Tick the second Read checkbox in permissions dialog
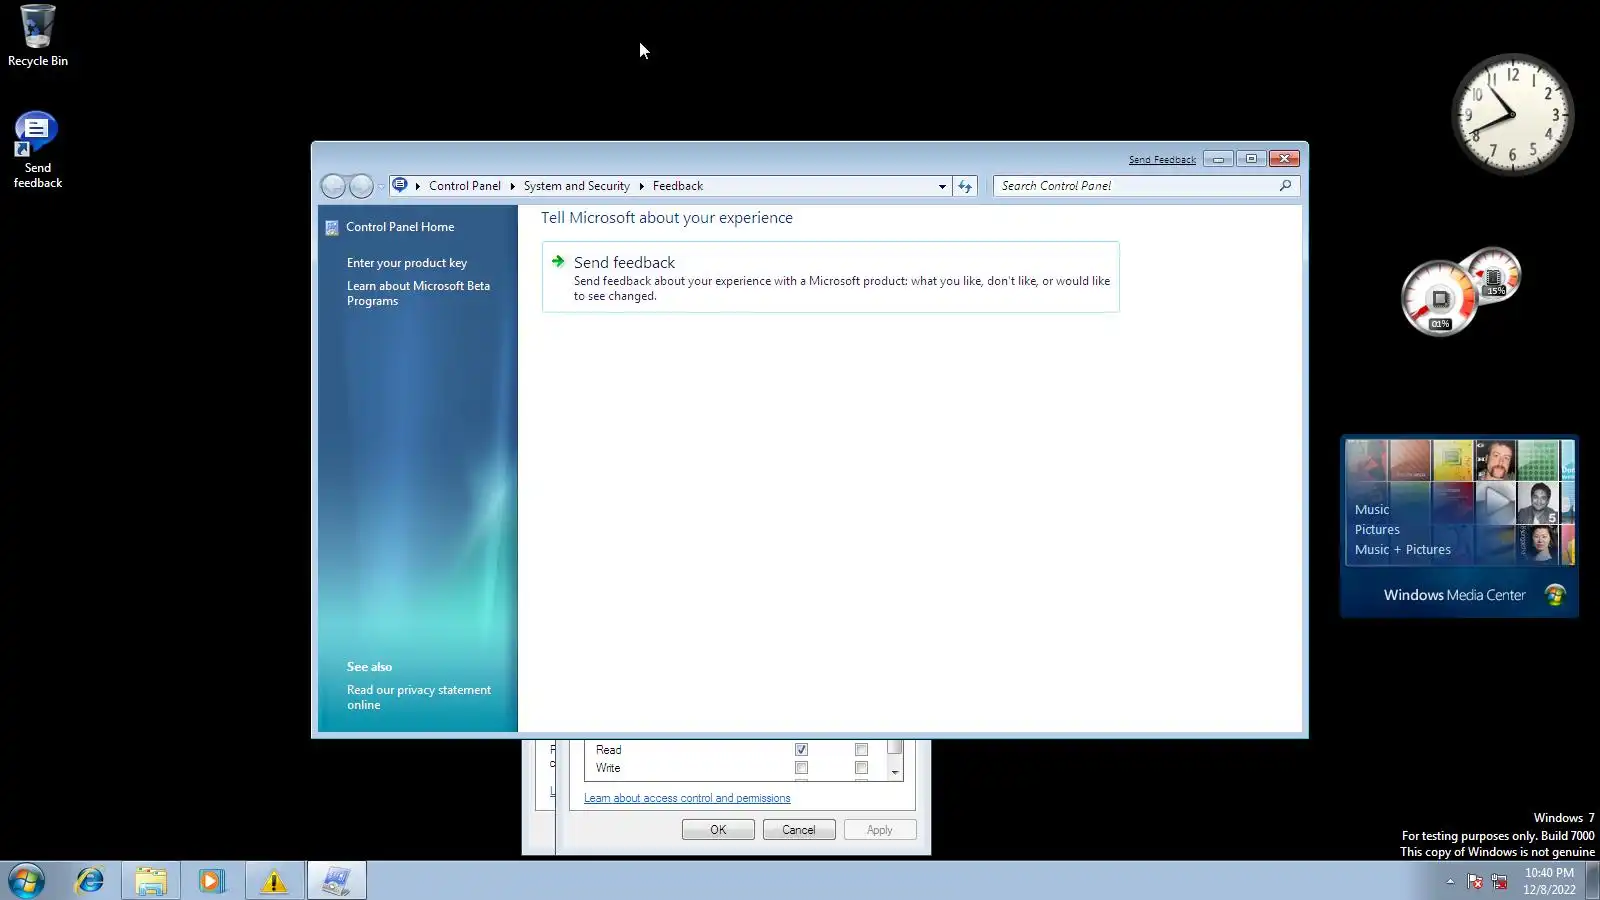1600x900 pixels. [861, 750]
